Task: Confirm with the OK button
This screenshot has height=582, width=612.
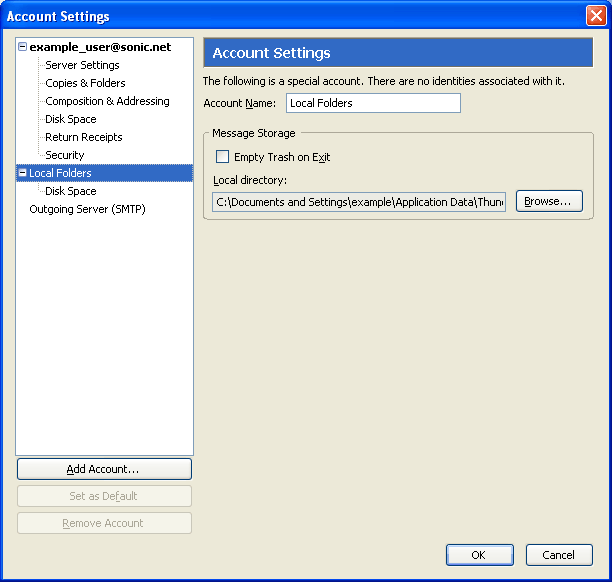Action: pos(480,555)
